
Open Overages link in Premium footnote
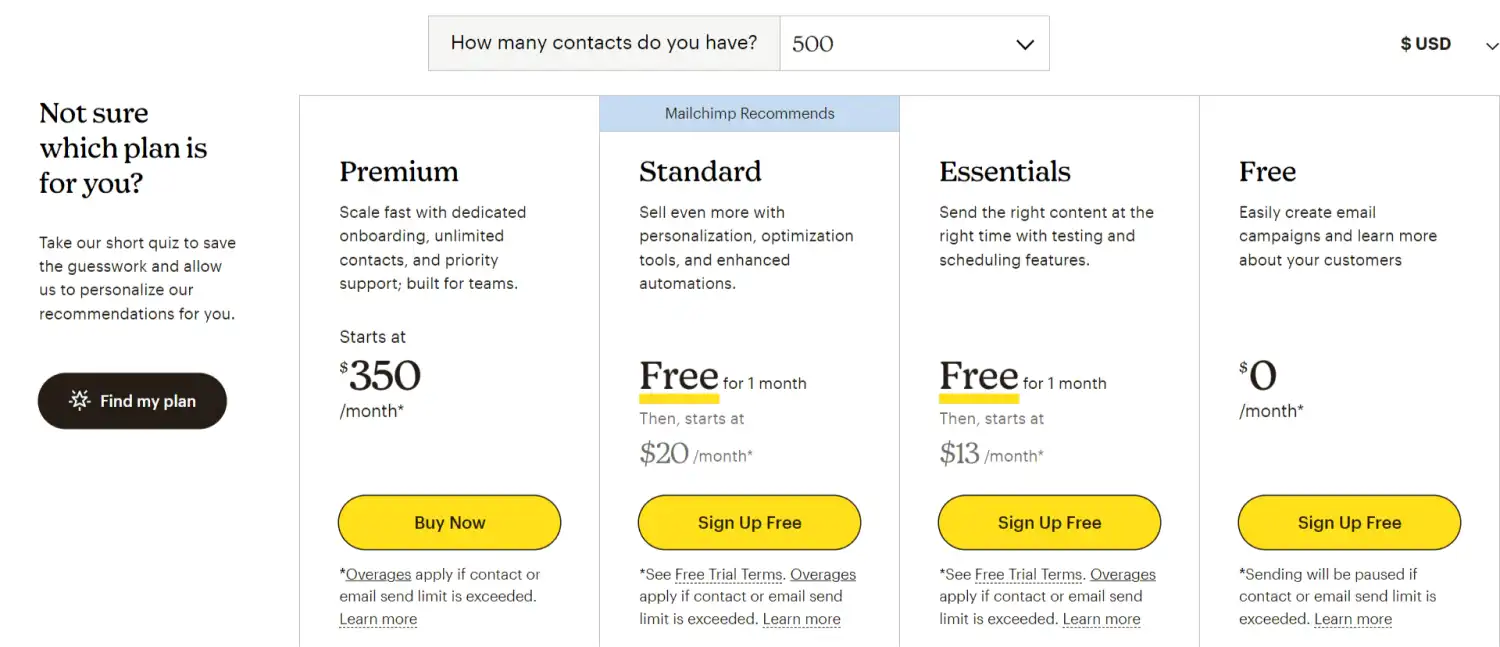(378, 575)
